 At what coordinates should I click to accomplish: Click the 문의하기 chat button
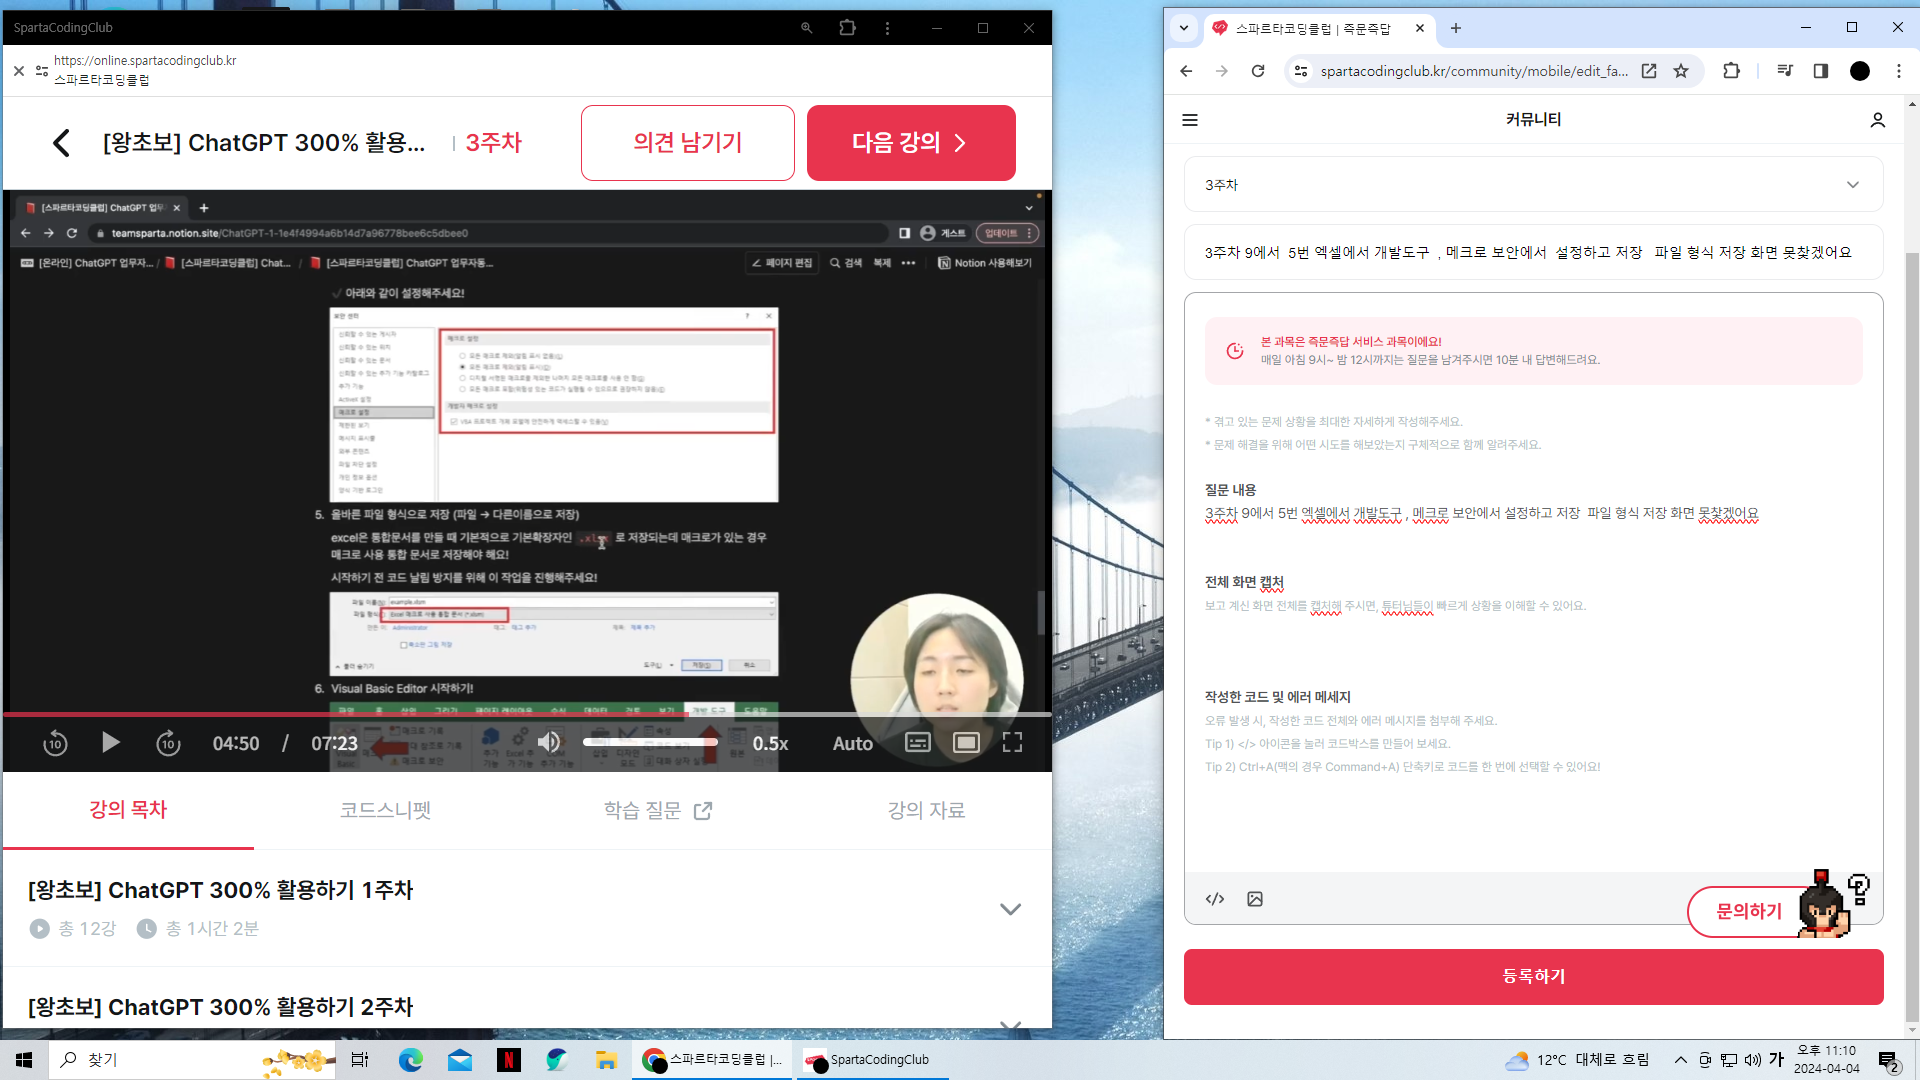point(1750,911)
